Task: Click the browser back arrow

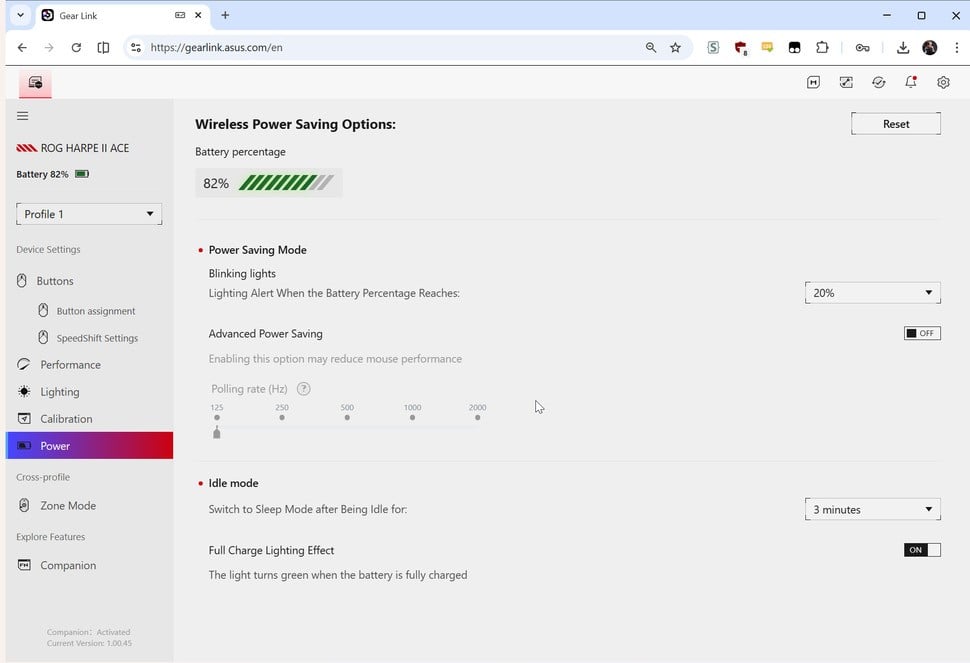Action: click(x=22, y=48)
